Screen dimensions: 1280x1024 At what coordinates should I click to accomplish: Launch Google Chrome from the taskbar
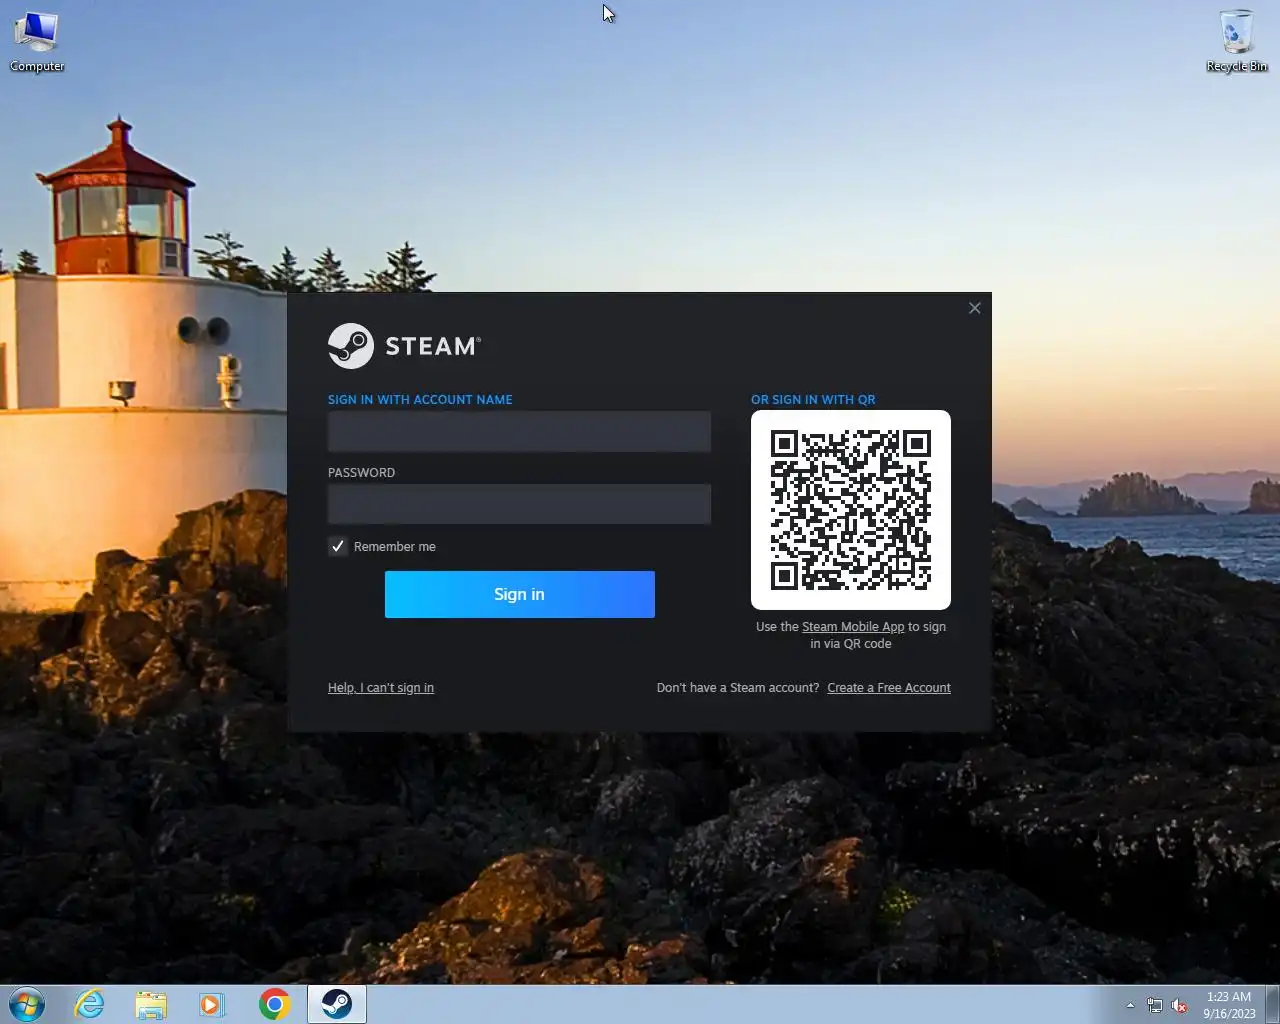[274, 1004]
